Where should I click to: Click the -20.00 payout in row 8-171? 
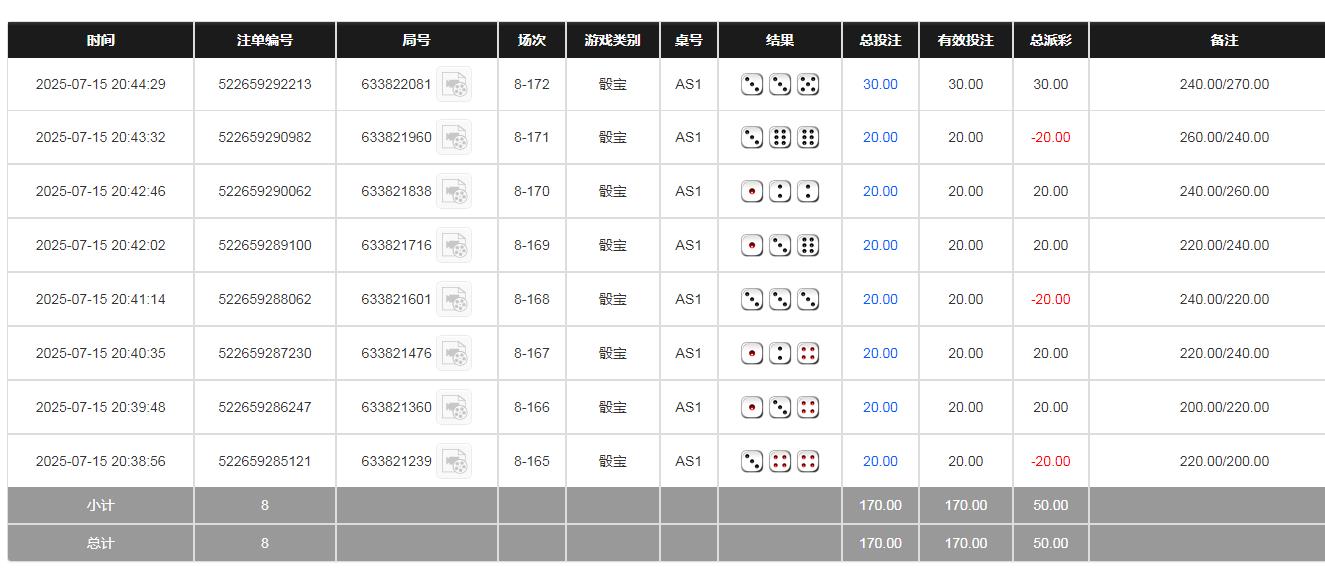pyautogui.click(x=1050, y=138)
